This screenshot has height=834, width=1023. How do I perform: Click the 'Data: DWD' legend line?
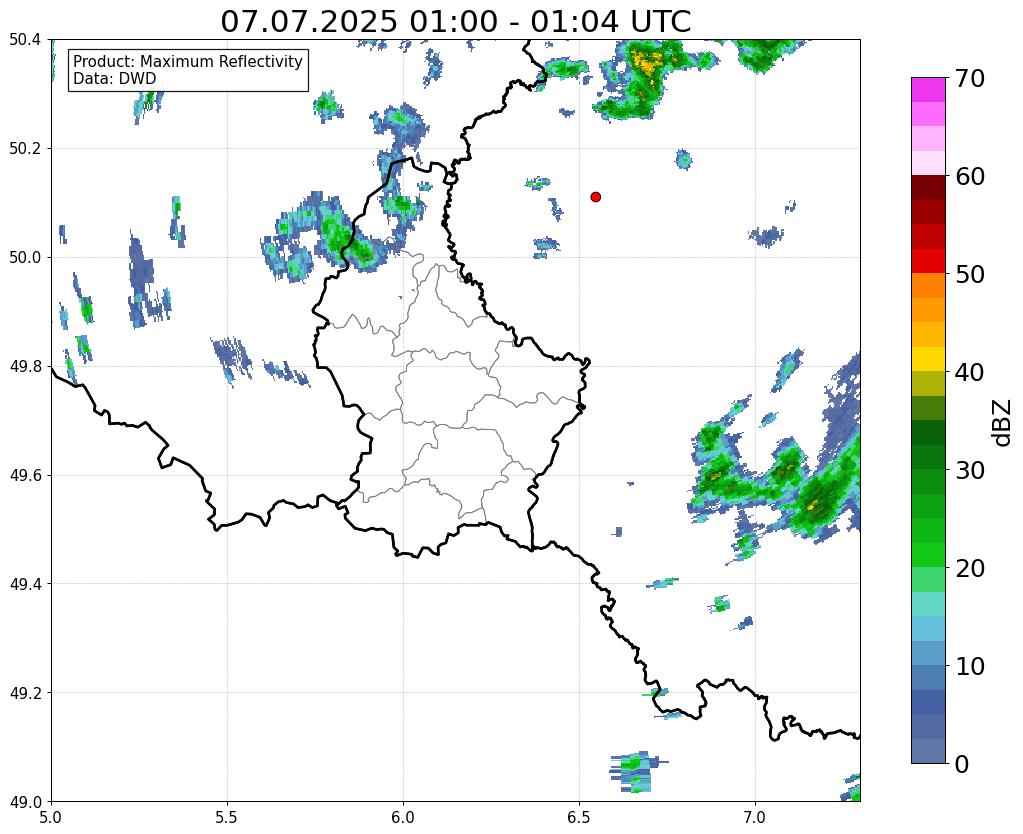tap(115, 79)
